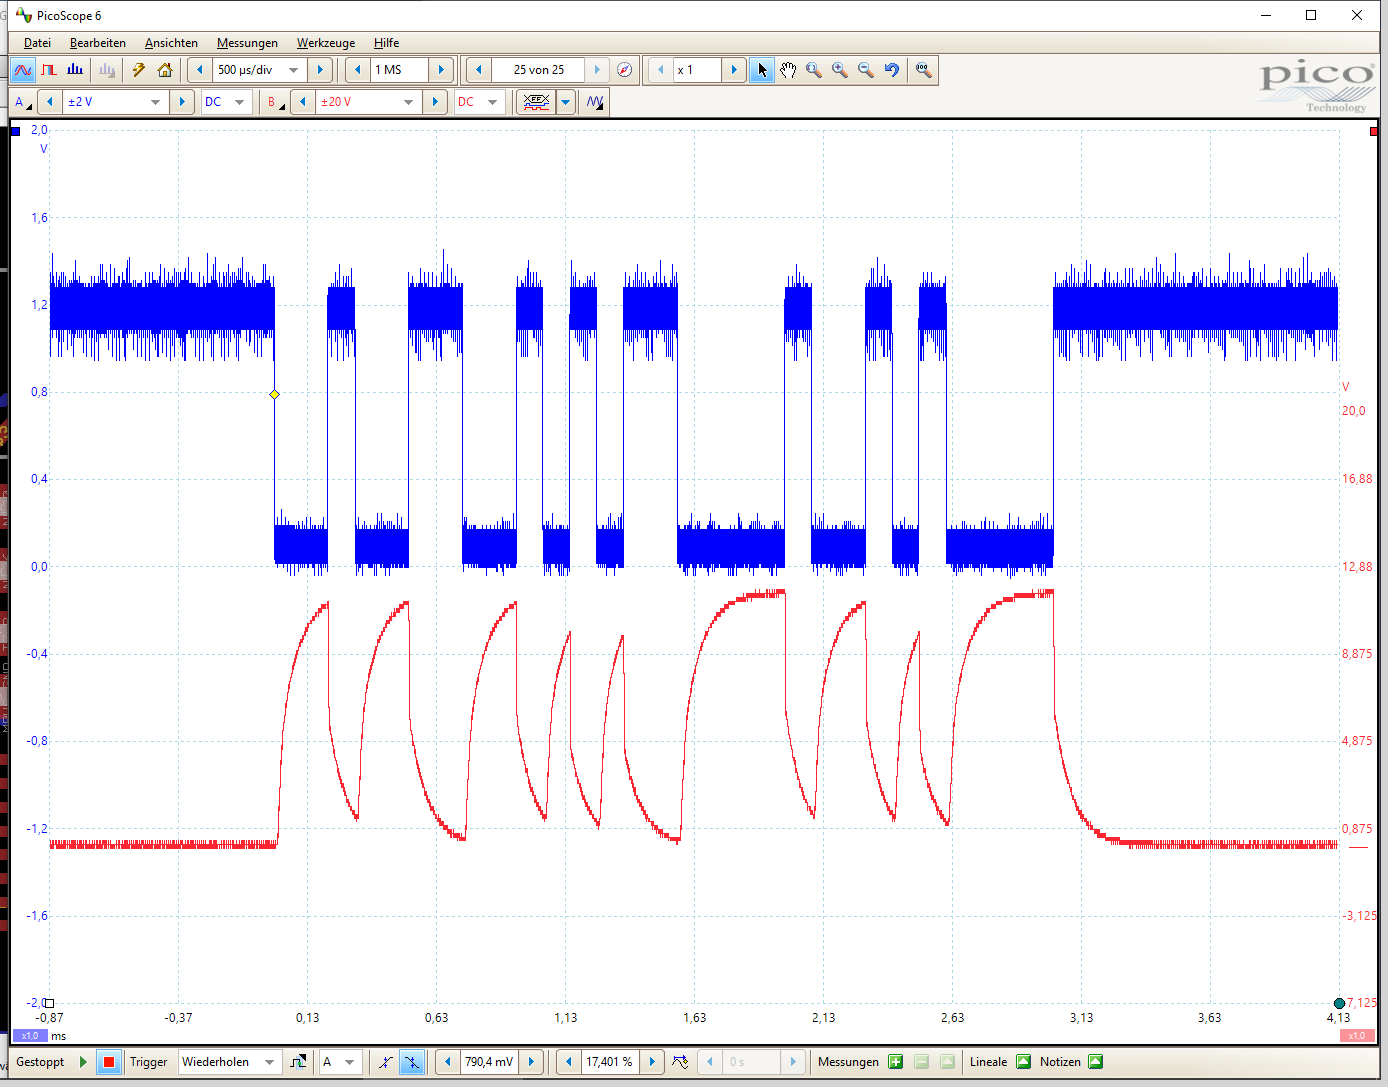
Task: Open the signal generator icon
Action: point(595,102)
